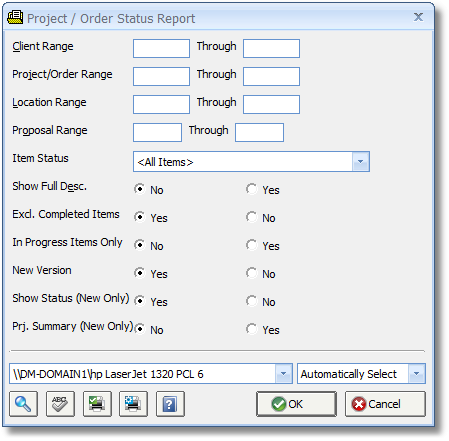Click the Client Range label

43,46
